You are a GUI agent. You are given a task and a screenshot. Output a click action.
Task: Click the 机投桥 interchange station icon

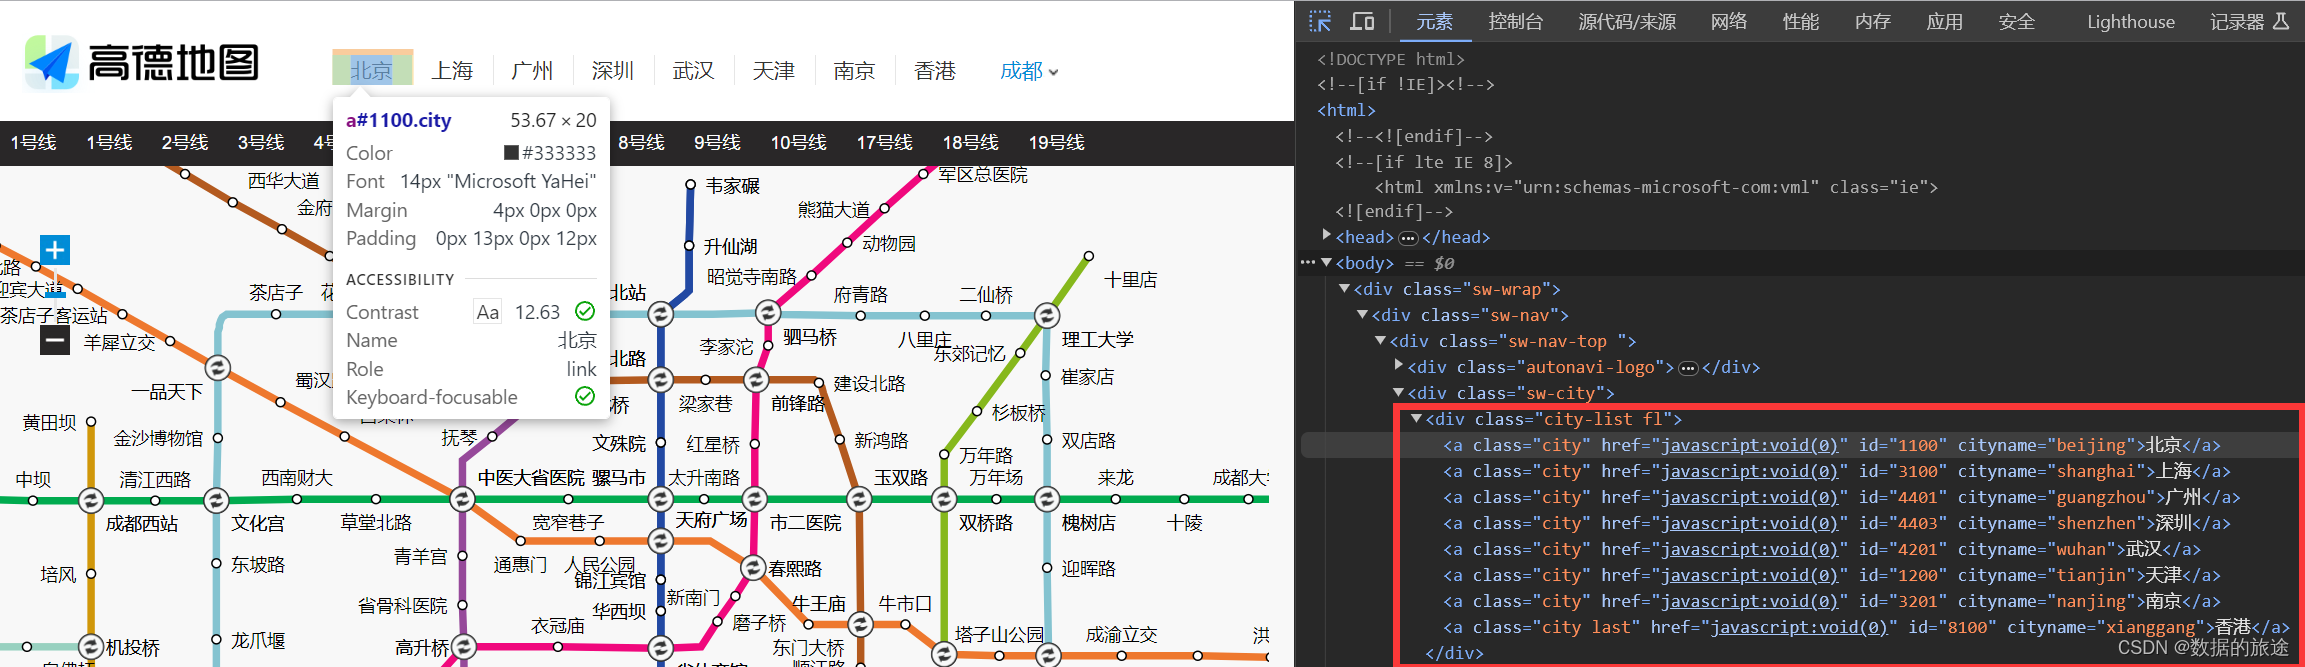[91, 647]
